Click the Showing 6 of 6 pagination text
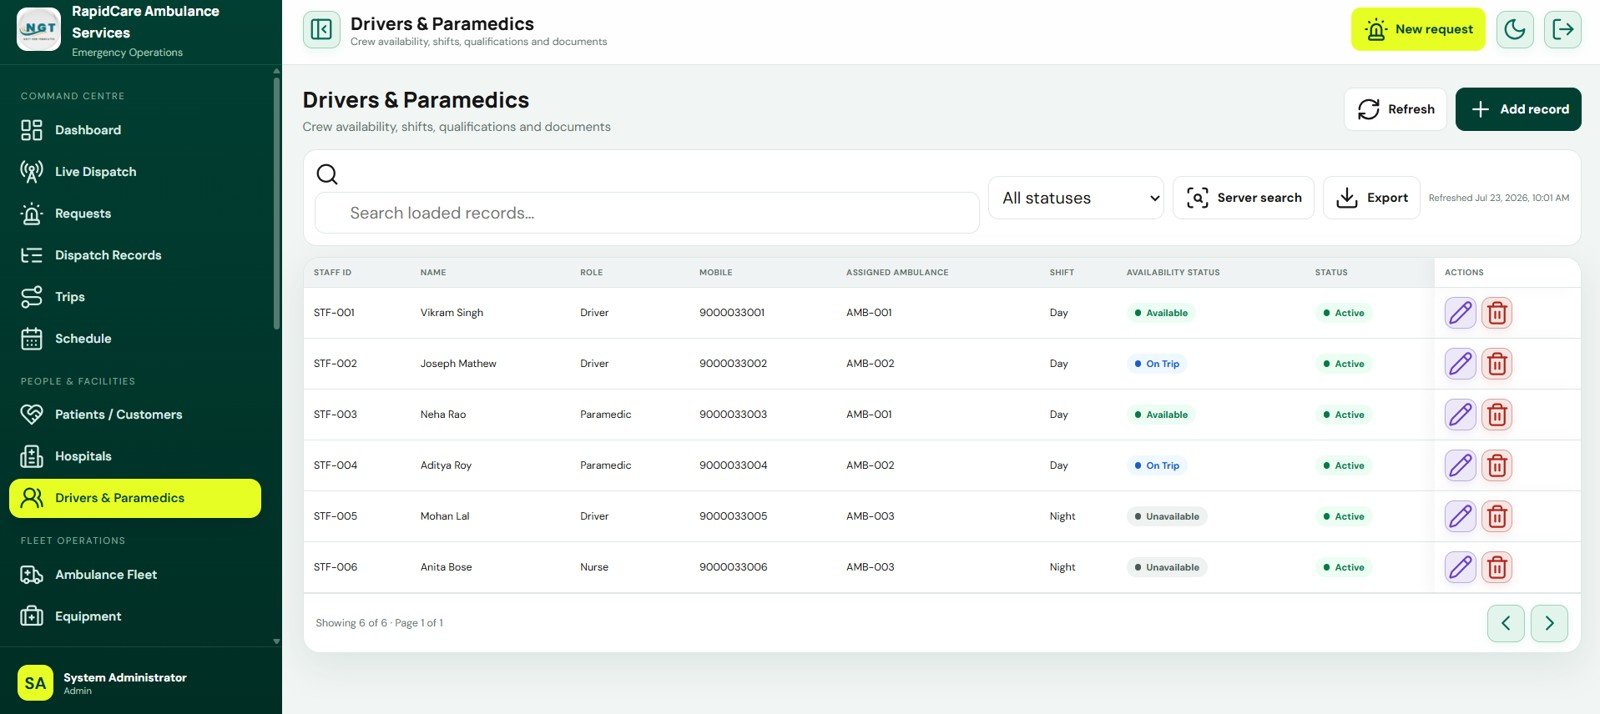 tap(379, 623)
